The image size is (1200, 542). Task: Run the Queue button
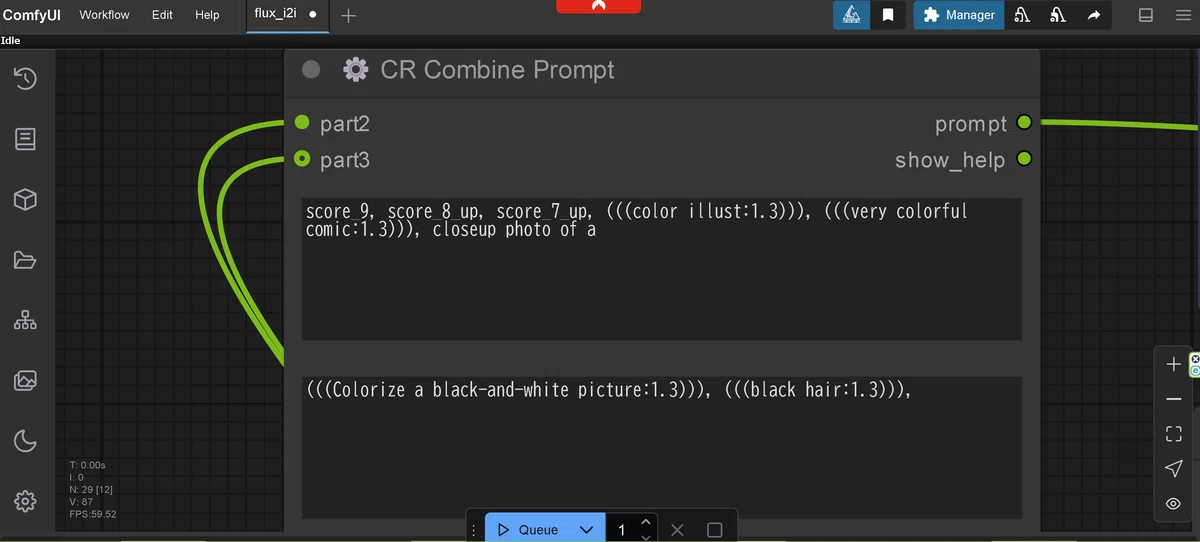point(528,530)
